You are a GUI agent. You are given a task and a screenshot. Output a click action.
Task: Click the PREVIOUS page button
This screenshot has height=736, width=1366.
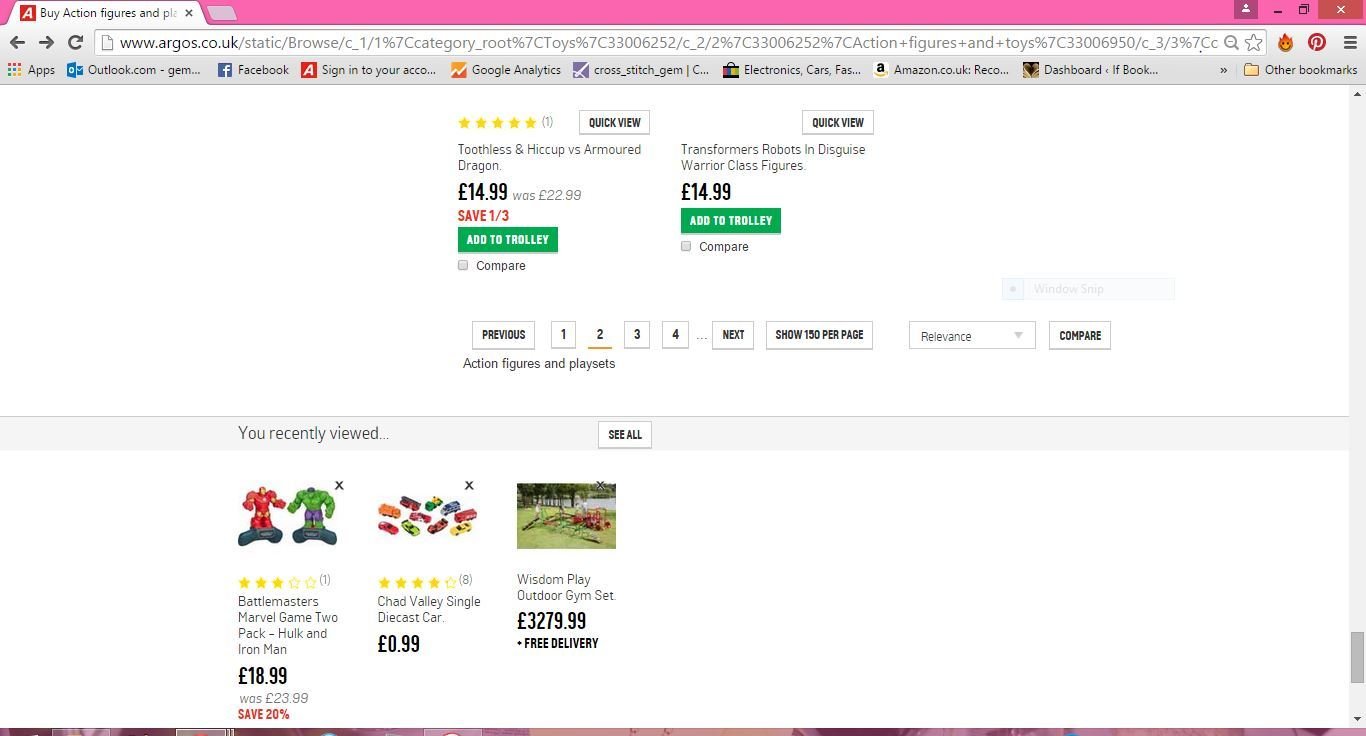point(503,335)
